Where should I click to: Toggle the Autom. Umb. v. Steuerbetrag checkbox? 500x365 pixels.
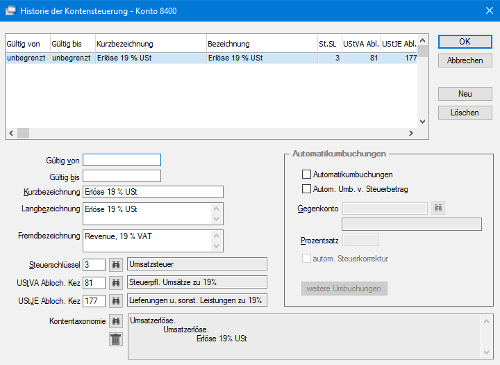click(306, 189)
